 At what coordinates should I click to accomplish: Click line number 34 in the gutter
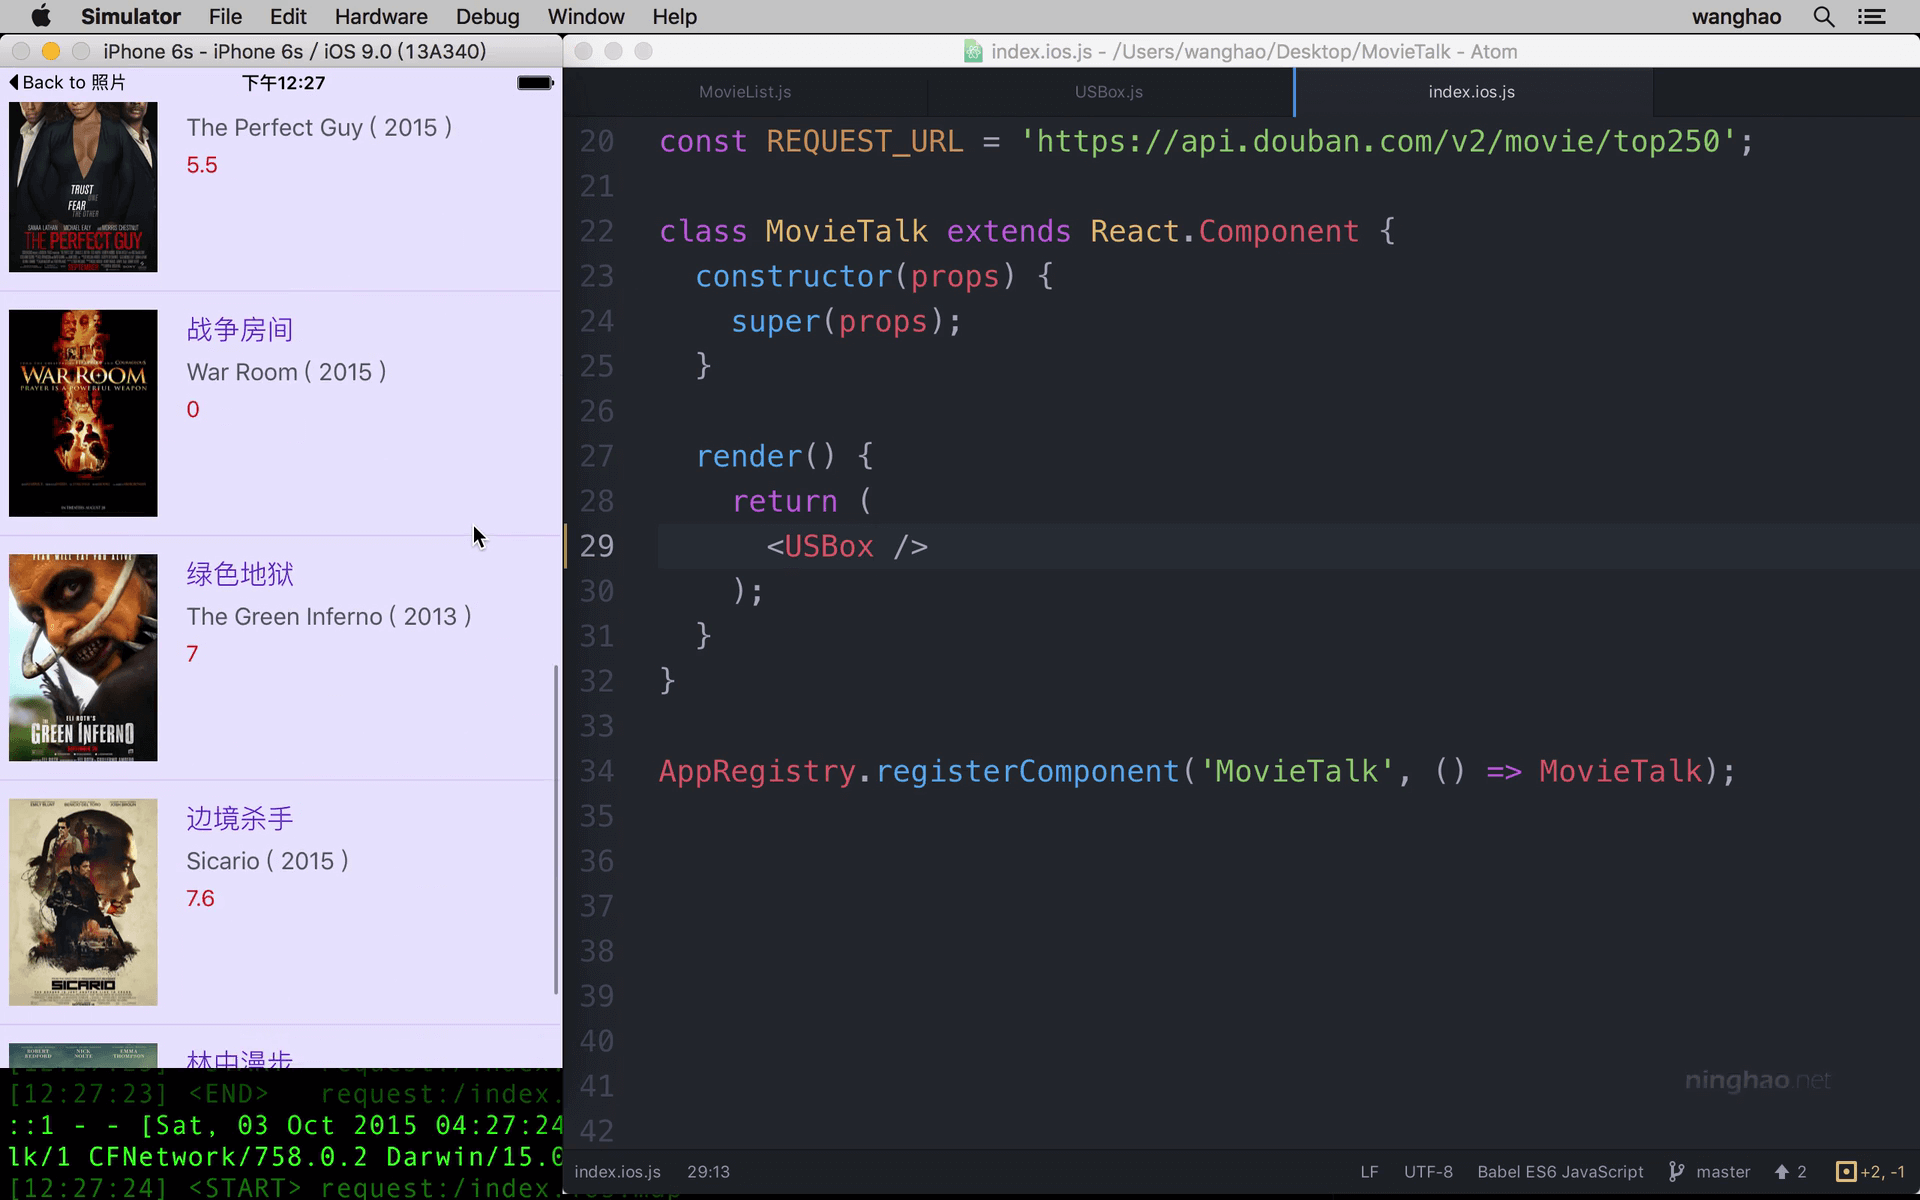pos(597,772)
